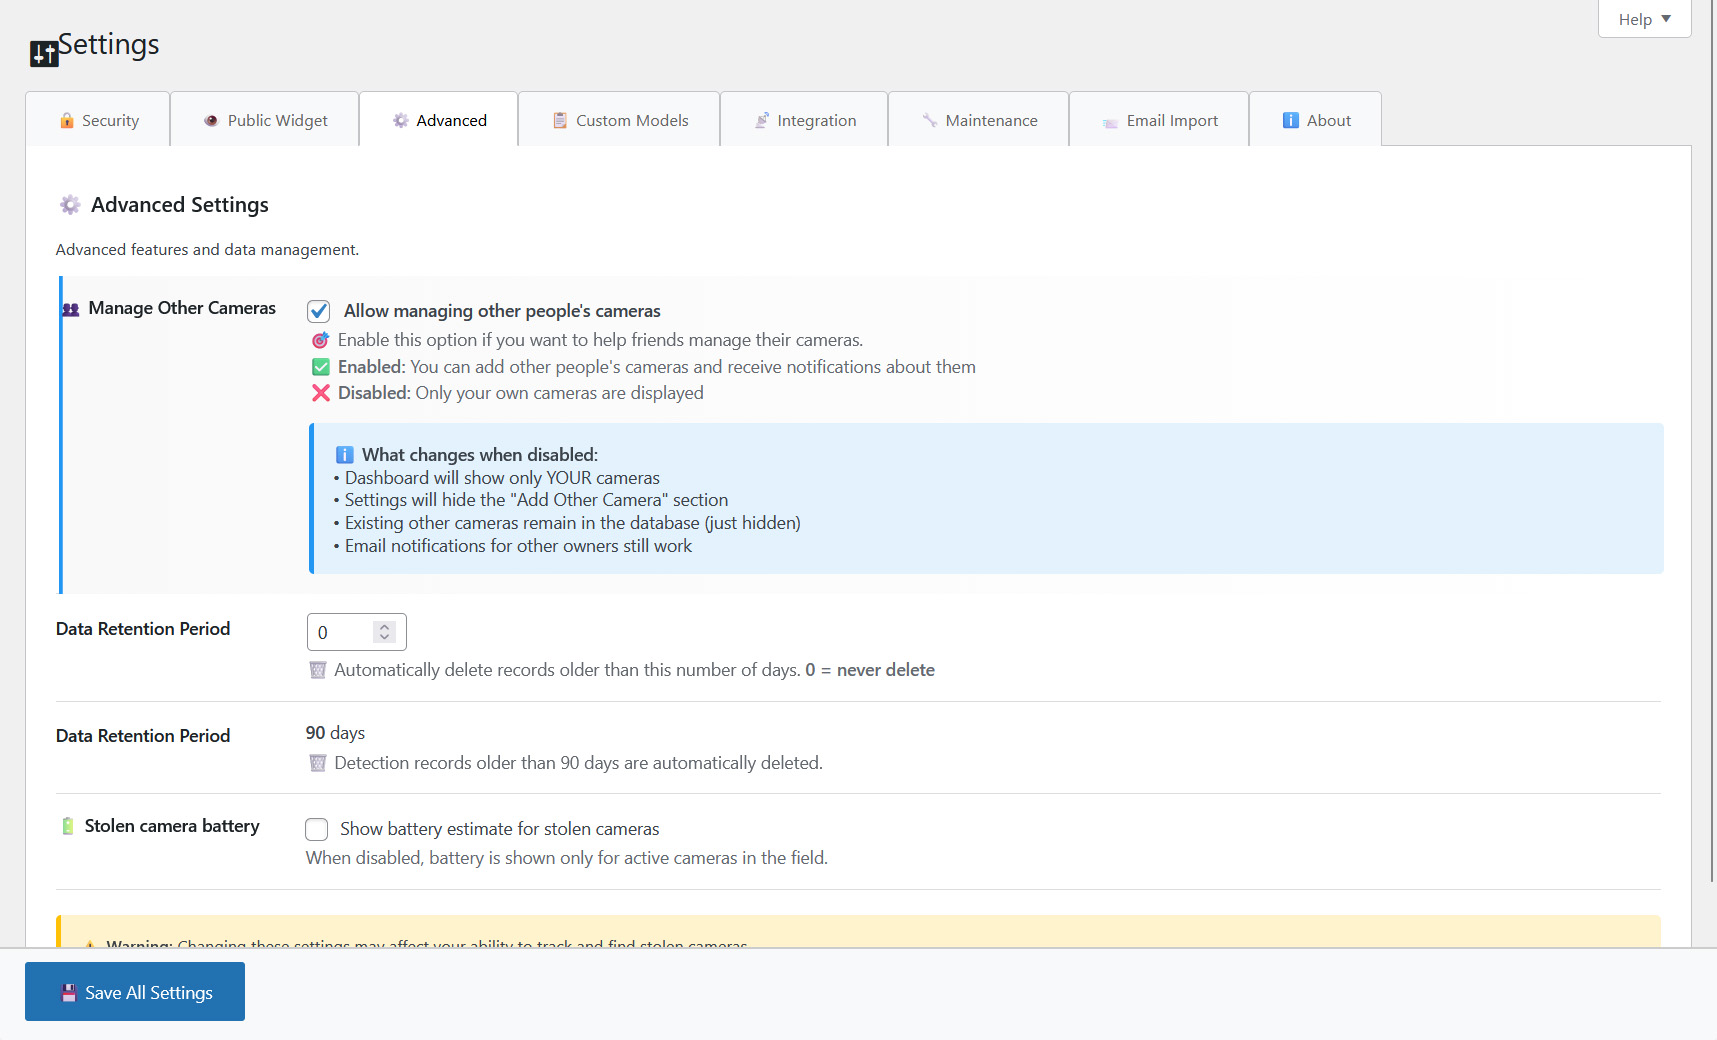Viewport: 1717px width, 1040px height.
Task: Enable Show battery estimate for stolen cameras
Action: coord(316,829)
